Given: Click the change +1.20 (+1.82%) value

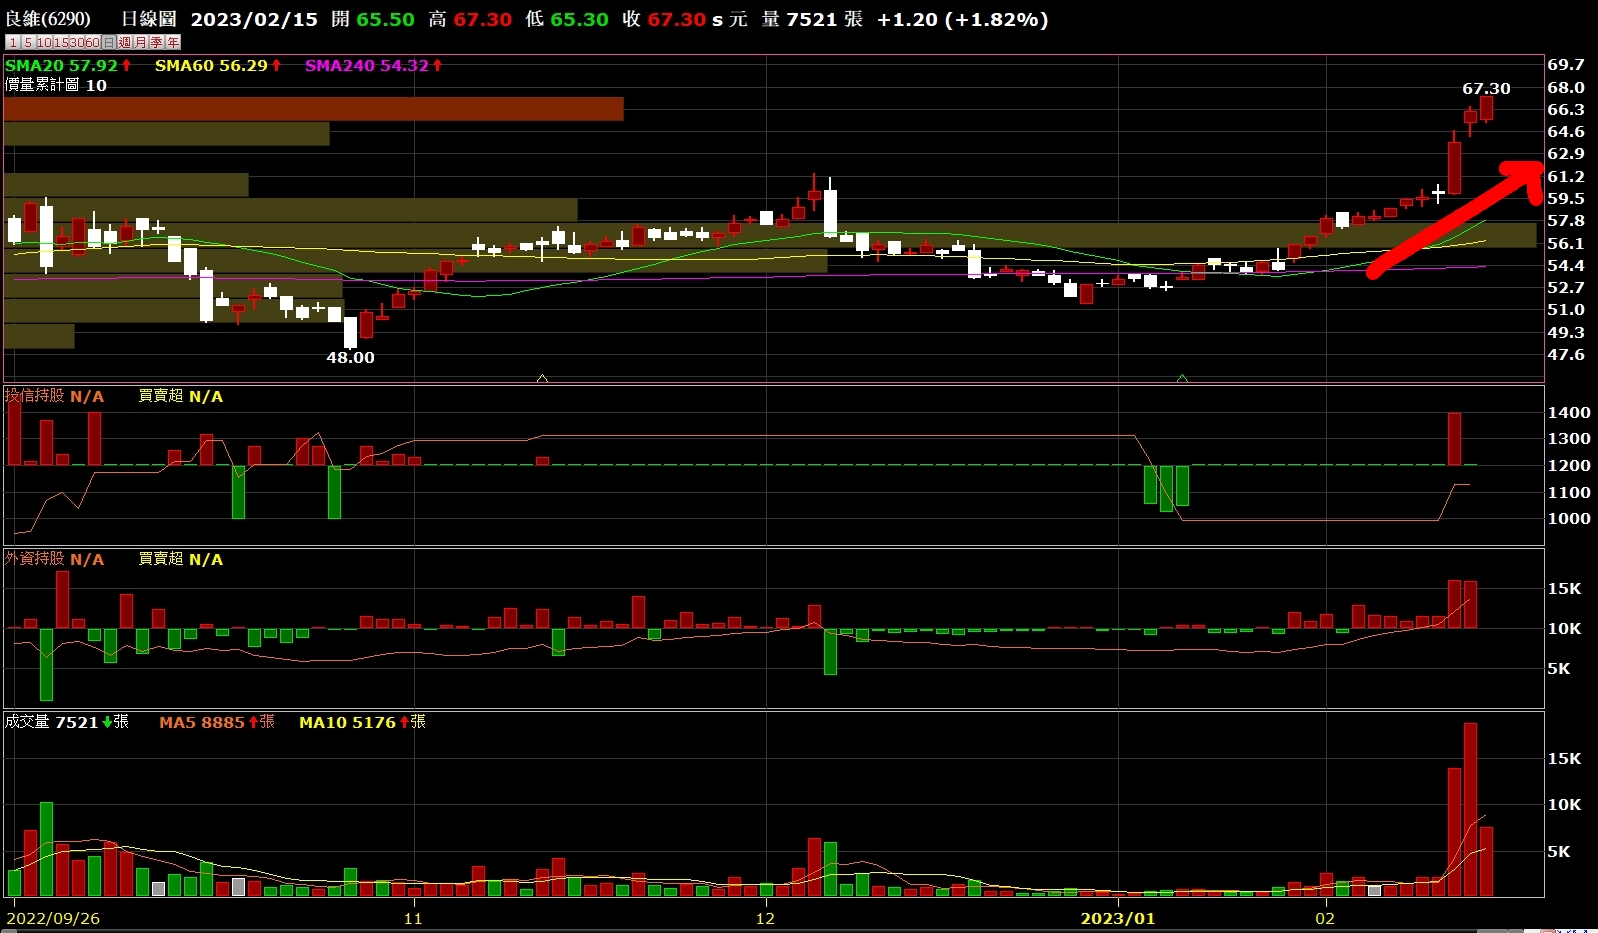Looking at the screenshot, I should click(x=962, y=19).
